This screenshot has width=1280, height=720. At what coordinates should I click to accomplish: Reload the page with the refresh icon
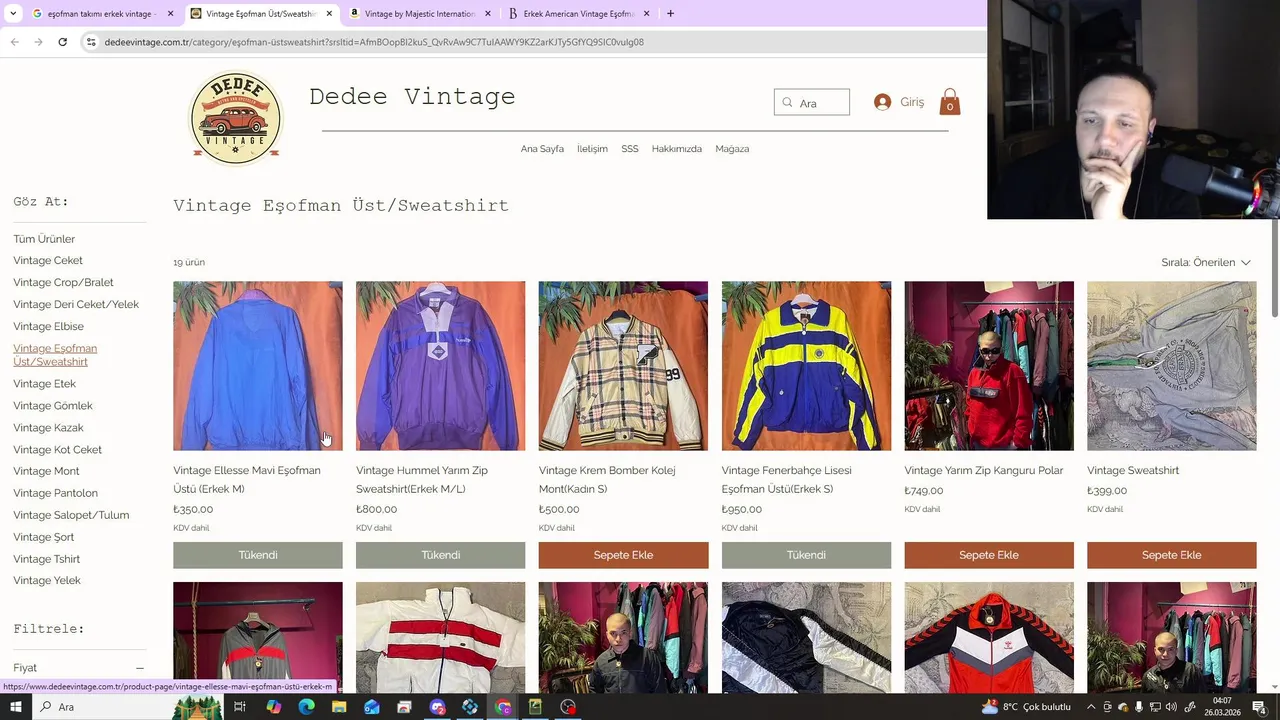62,42
